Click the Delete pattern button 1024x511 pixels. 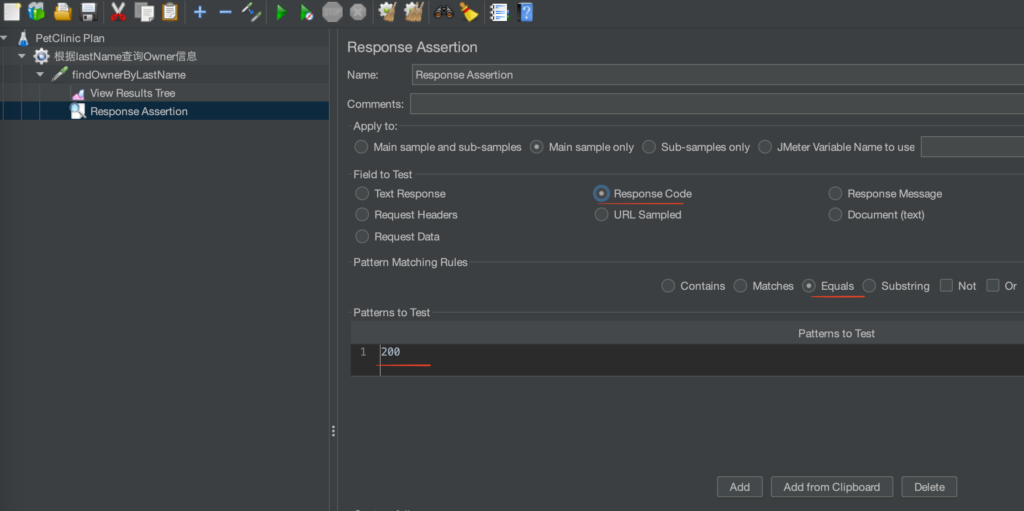(929, 487)
